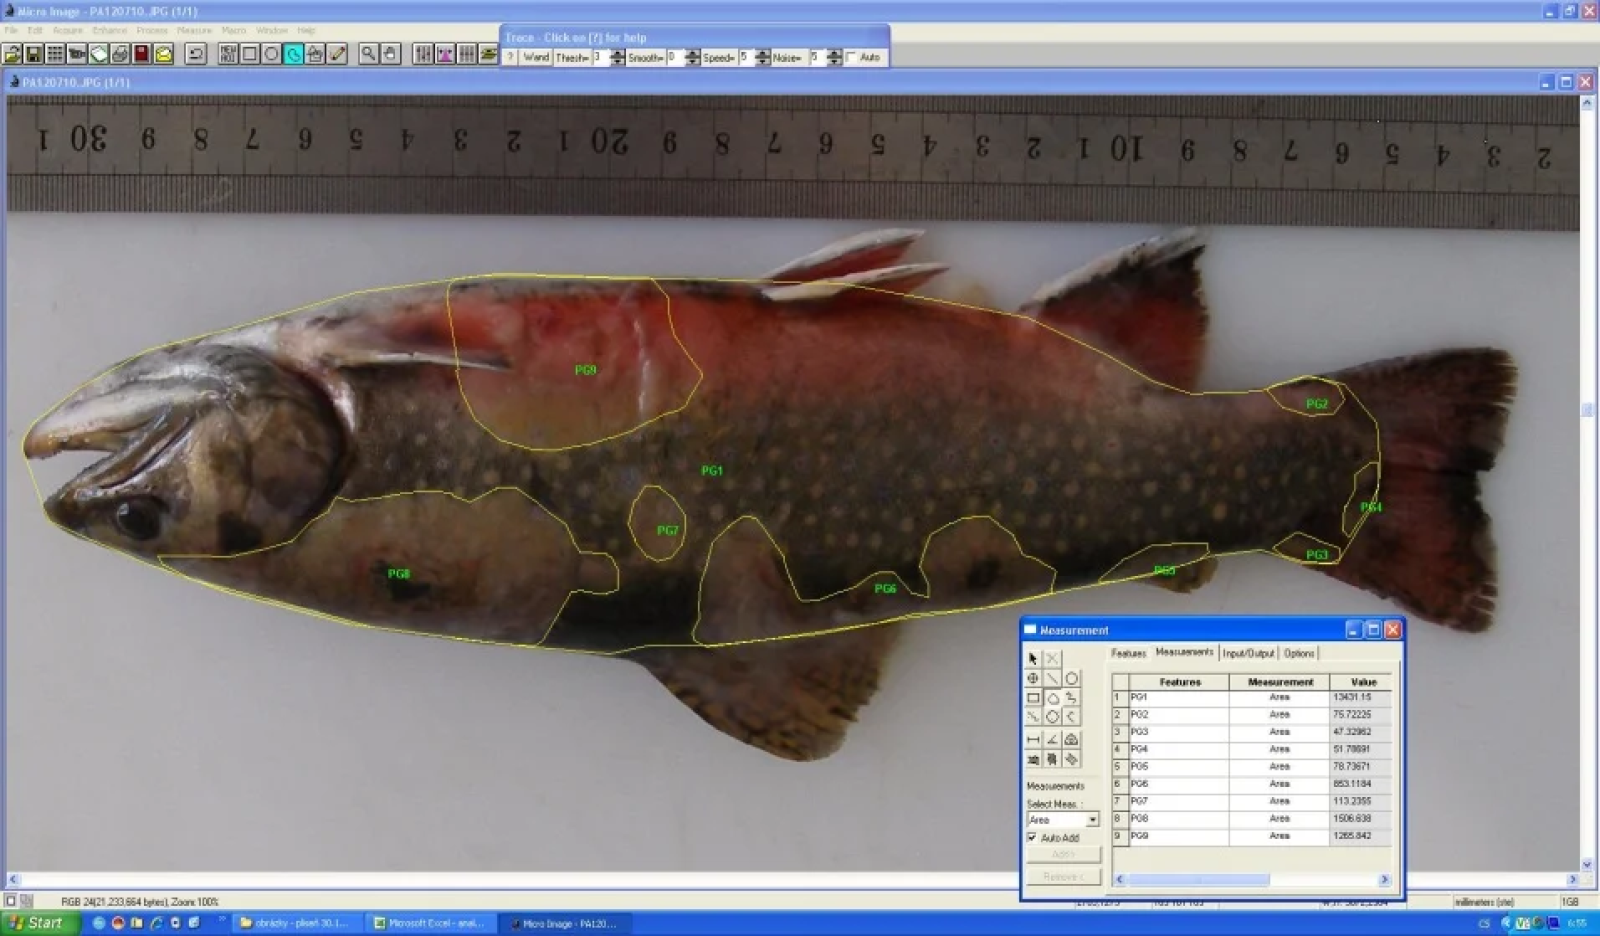Image resolution: width=1600 pixels, height=936 pixels.
Task: Uncheck the Auto Add checkbox
Action: coord(1032,838)
